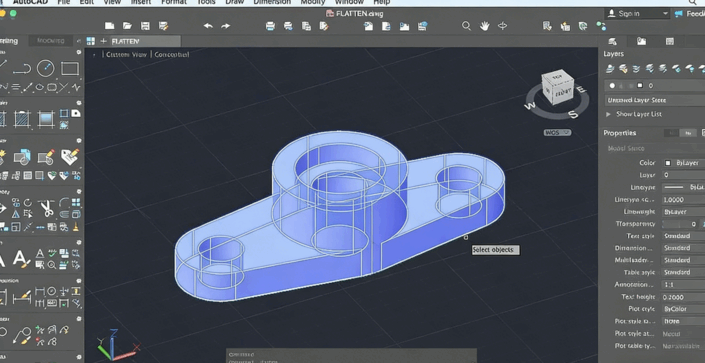Viewport: 705px width, 363px height.
Task: Open the Annotation scale 1:1 dropdown
Action: (683, 284)
